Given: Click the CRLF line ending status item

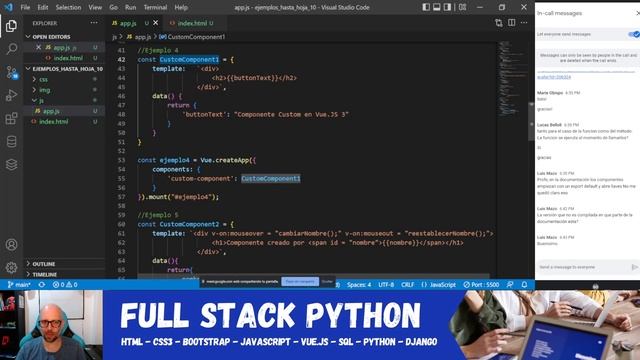Looking at the screenshot, I should tap(407, 284).
